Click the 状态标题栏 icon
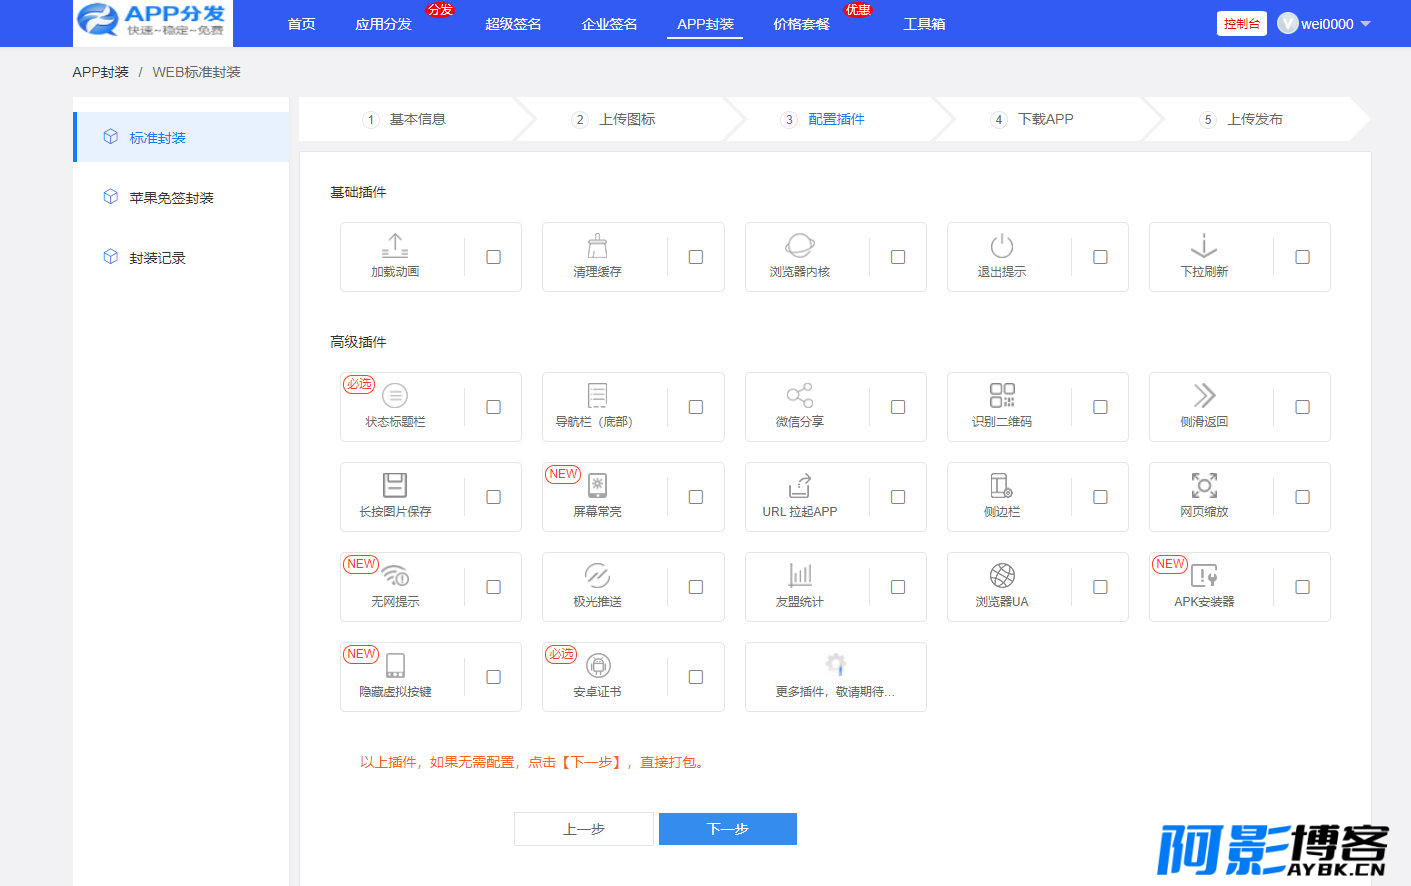The width and height of the screenshot is (1411, 886). click(395, 396)
